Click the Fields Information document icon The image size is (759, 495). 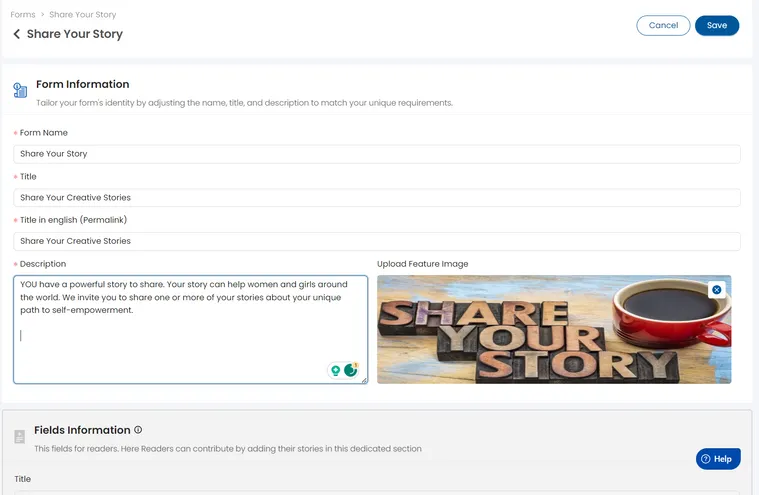coord(20,437)
